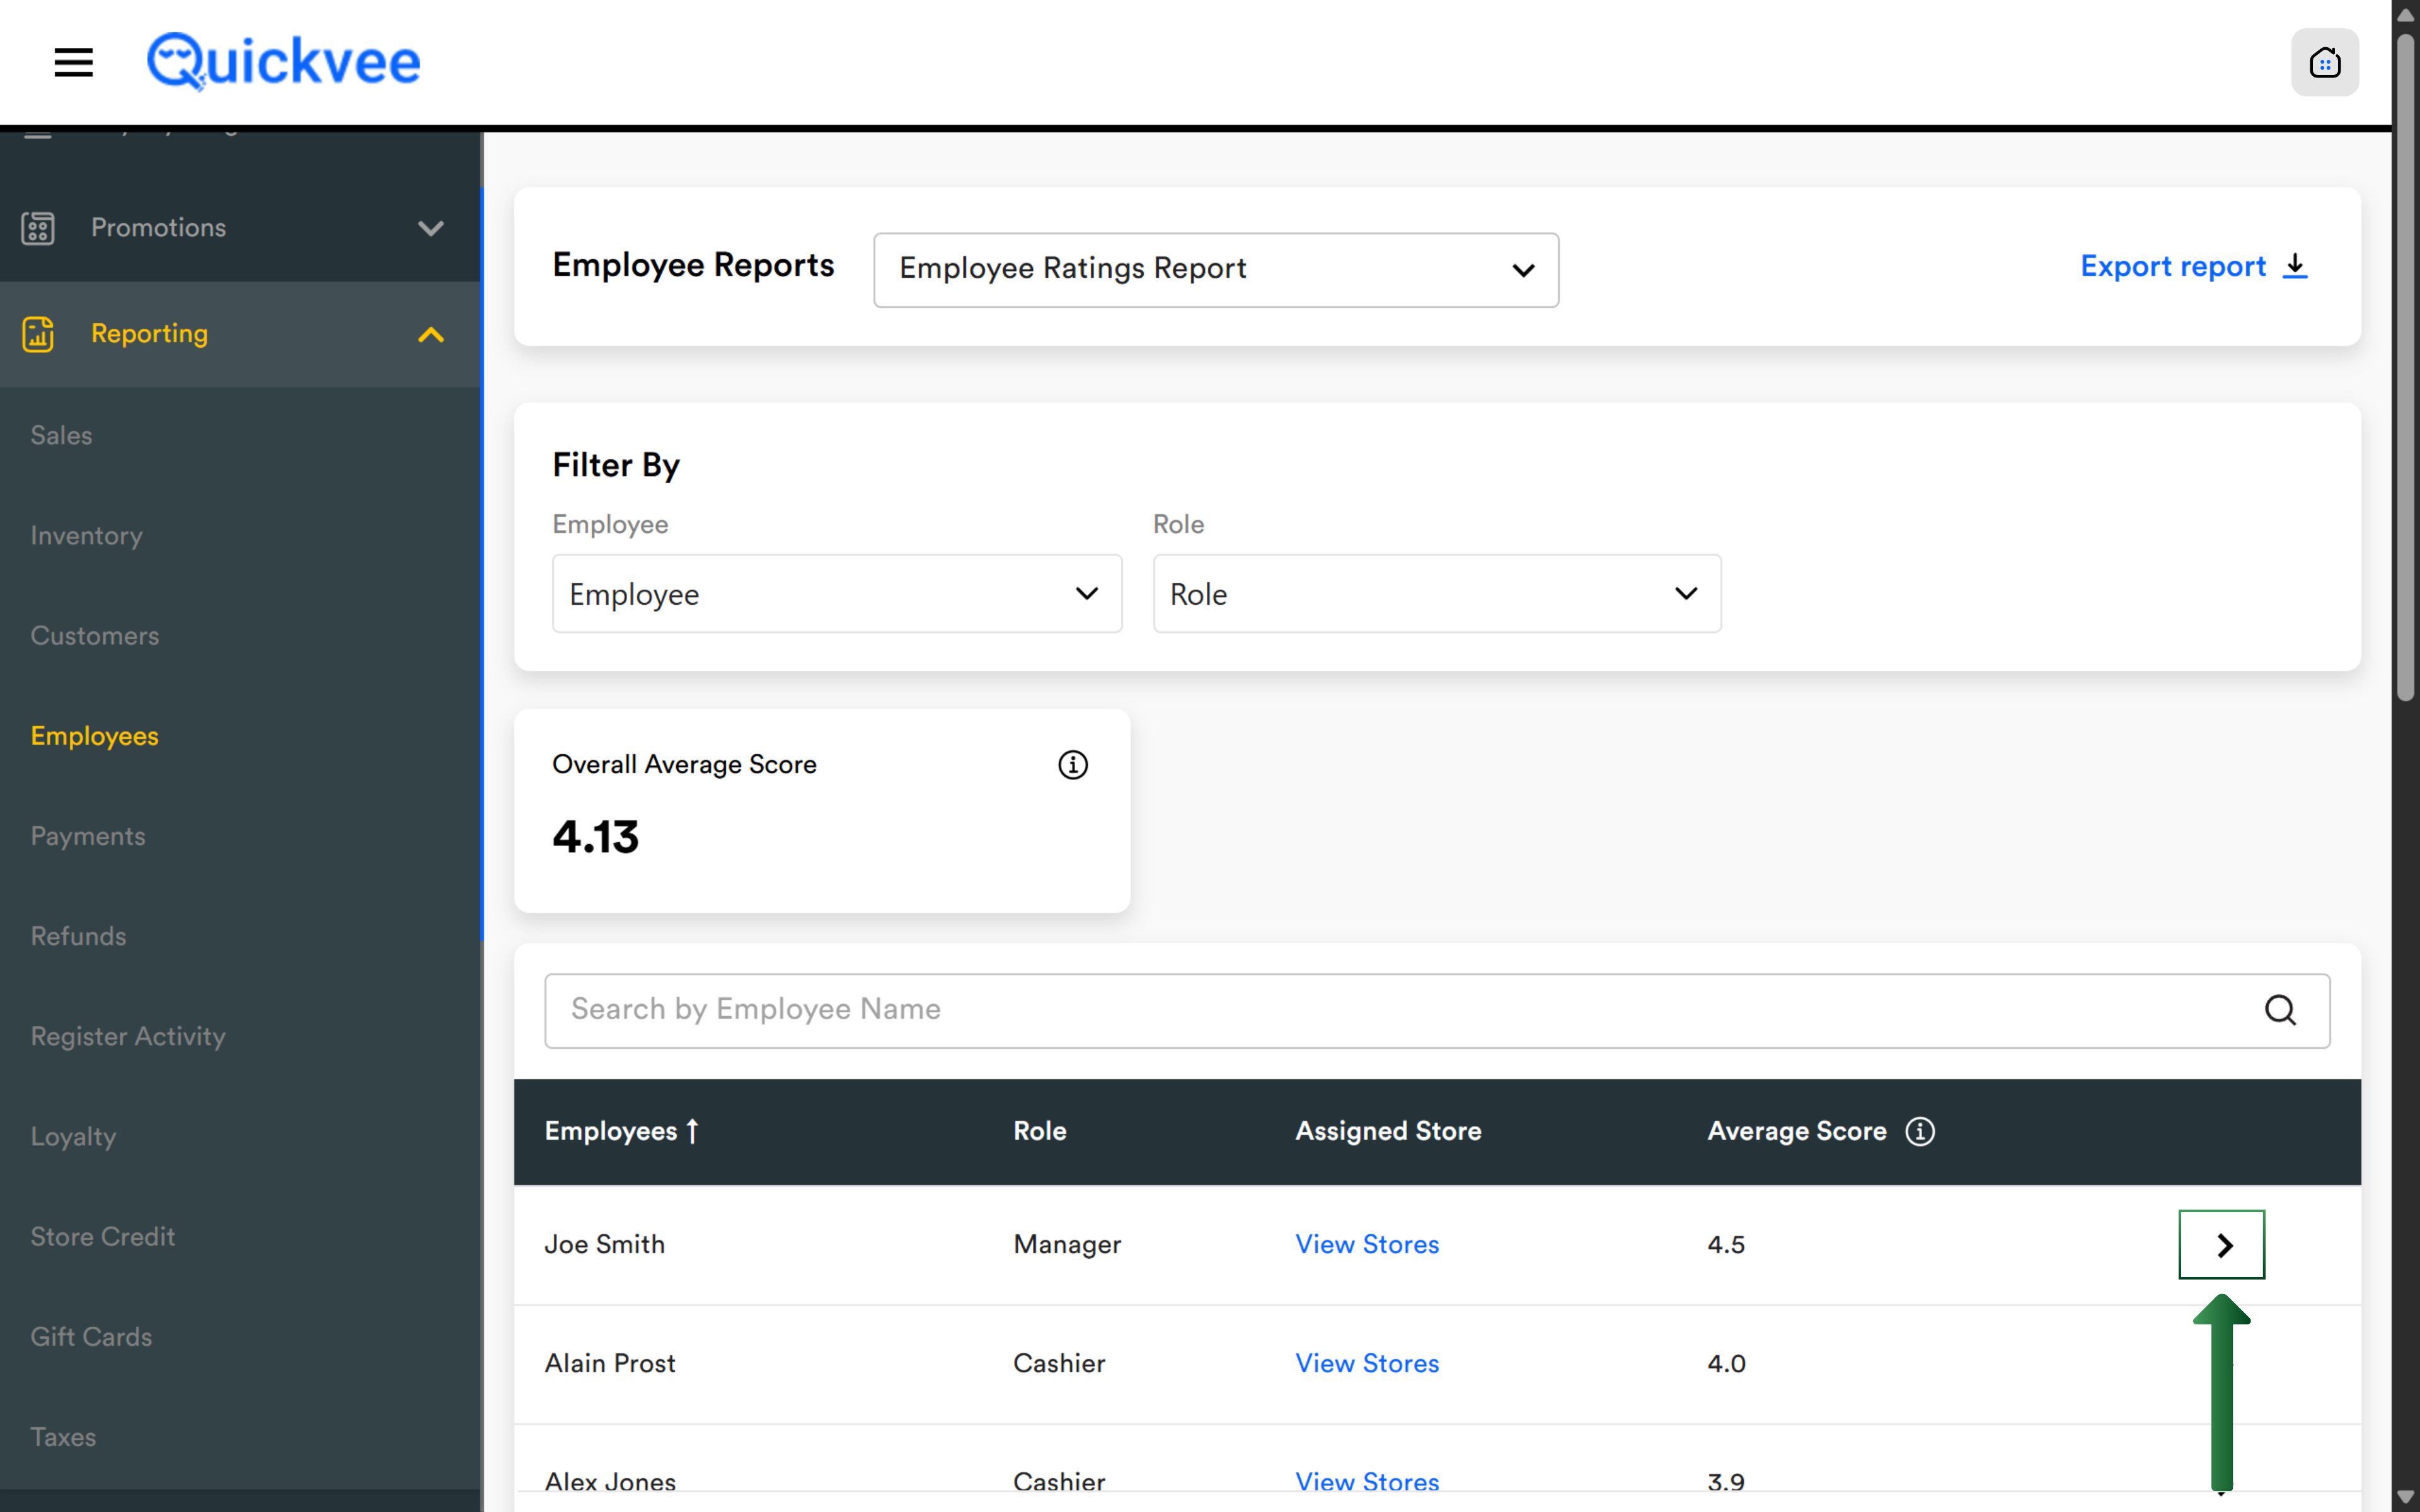Viewport: 2420px width, 1512px height.
Task: Click the Search by Employee Name field
Action: tap(1400, 1010)
